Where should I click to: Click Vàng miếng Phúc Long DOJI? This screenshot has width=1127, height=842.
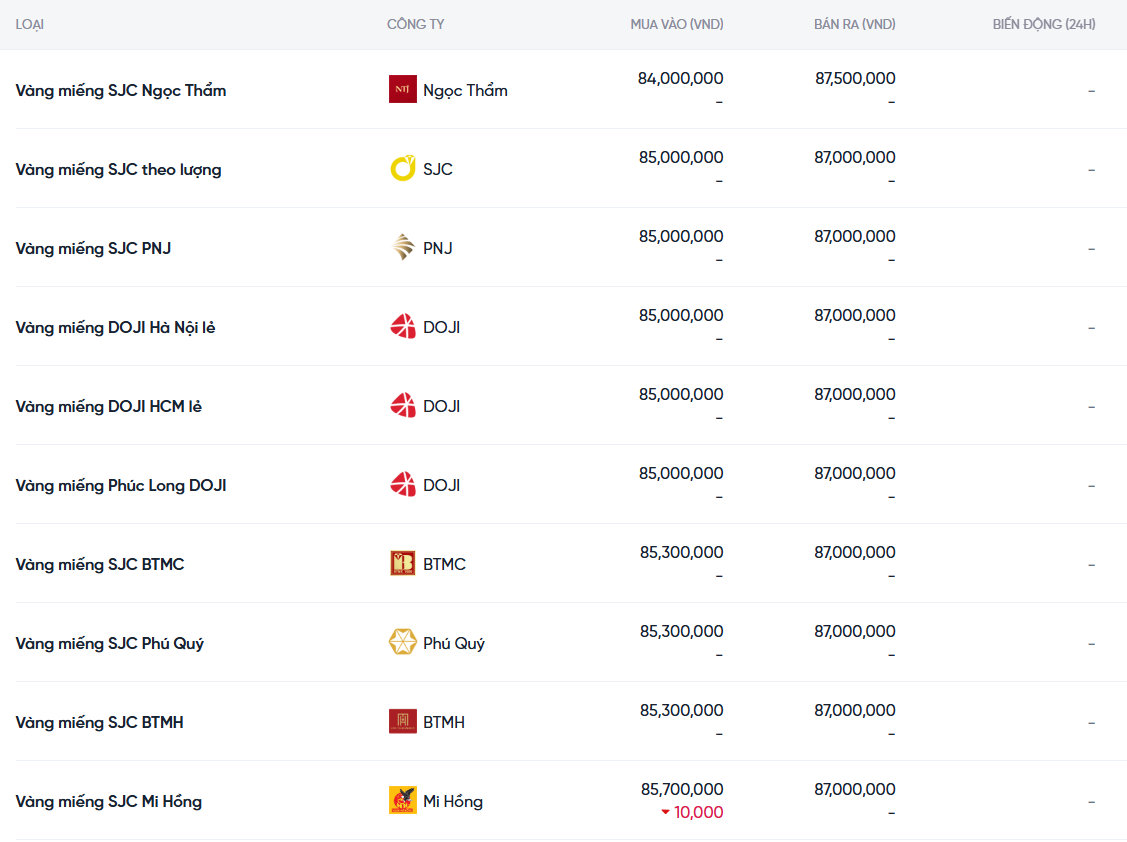(x=121, y=486)
